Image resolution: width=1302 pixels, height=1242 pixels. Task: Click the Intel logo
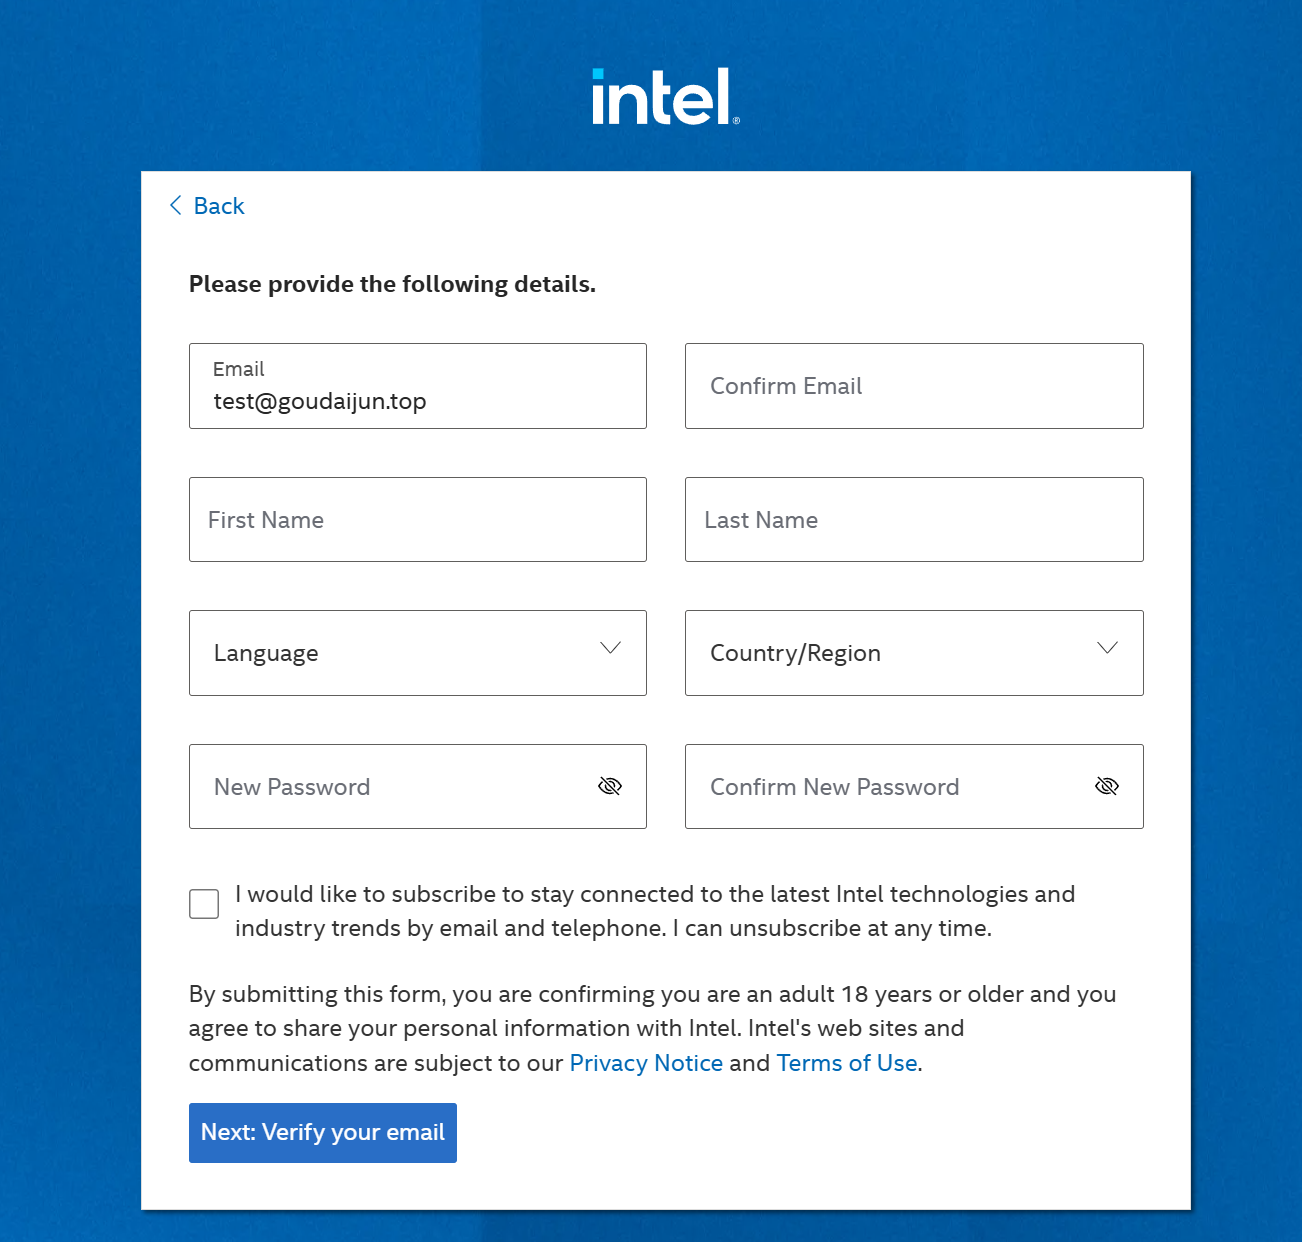(665, 97)
